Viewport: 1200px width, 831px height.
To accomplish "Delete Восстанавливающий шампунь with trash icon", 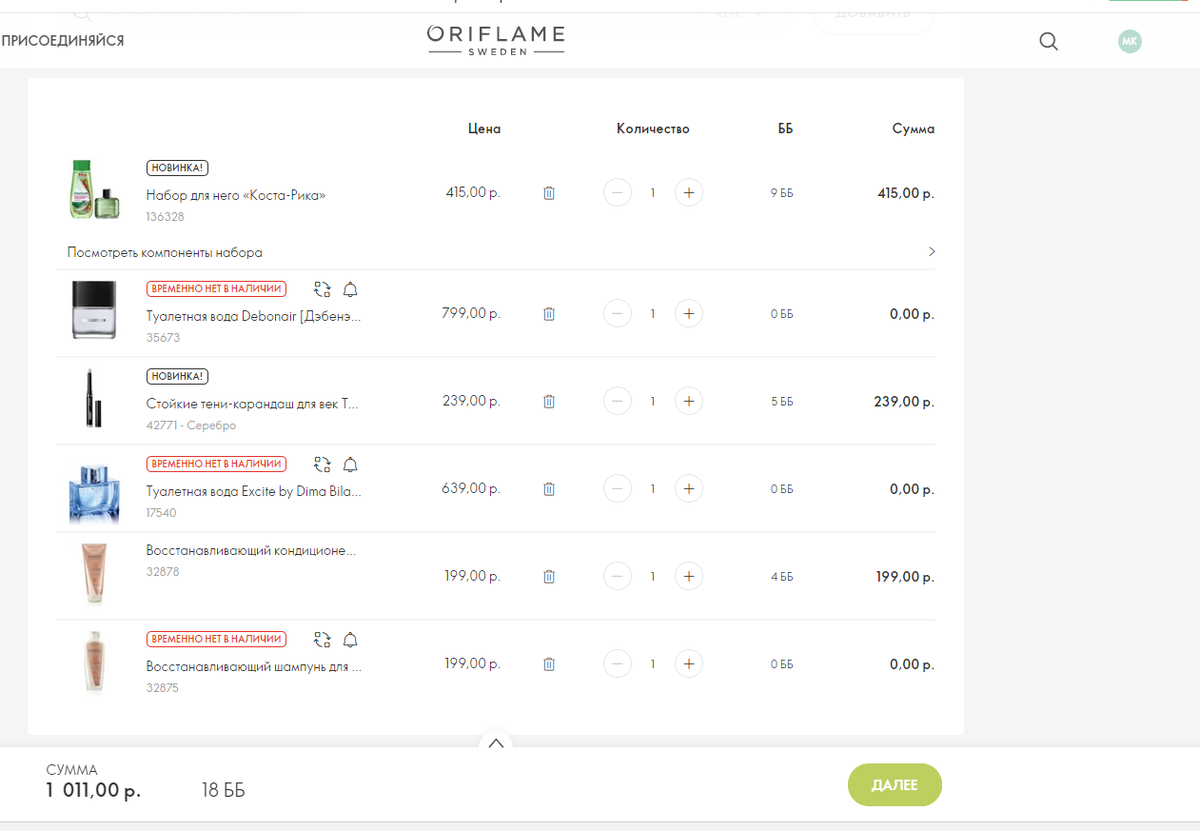I will [x=549, y=664].
